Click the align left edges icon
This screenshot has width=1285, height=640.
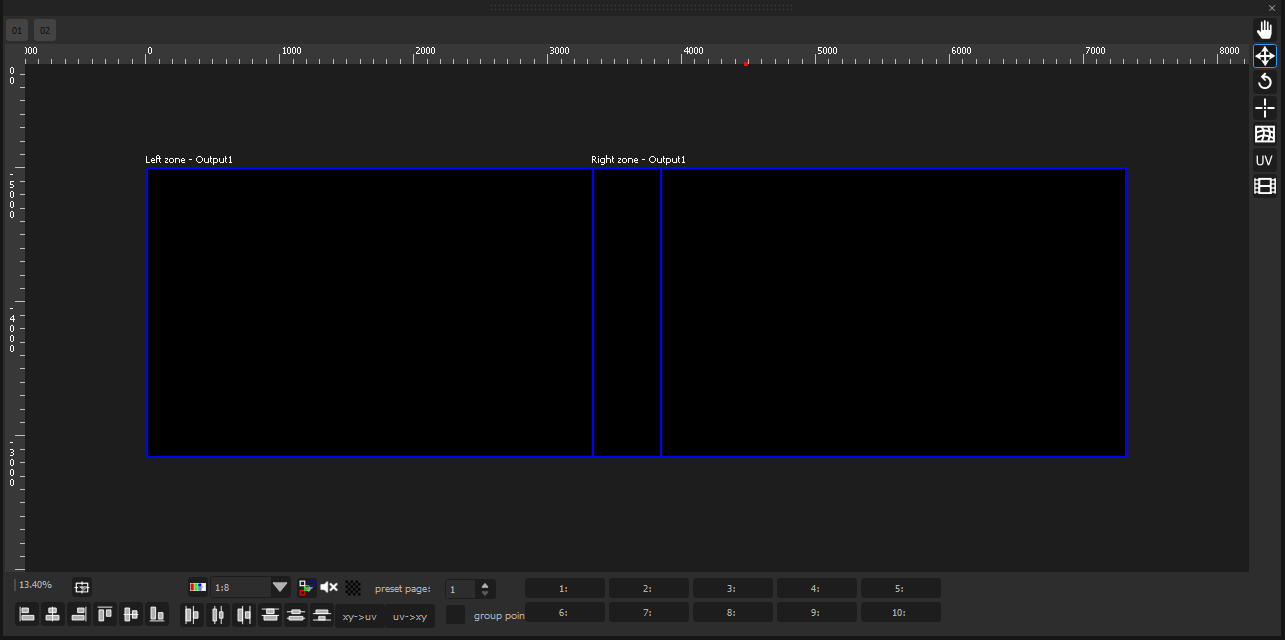[x=27, y=614]
